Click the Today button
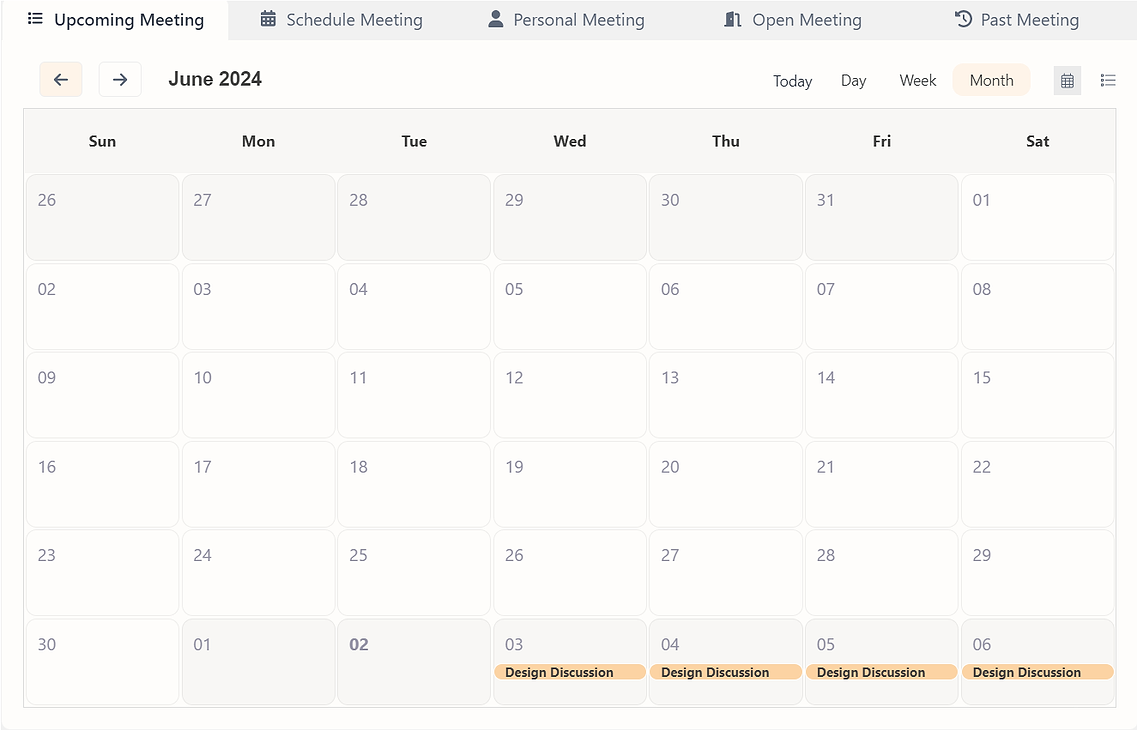This screenshot has height=730, width=1137. coord(792,80)
